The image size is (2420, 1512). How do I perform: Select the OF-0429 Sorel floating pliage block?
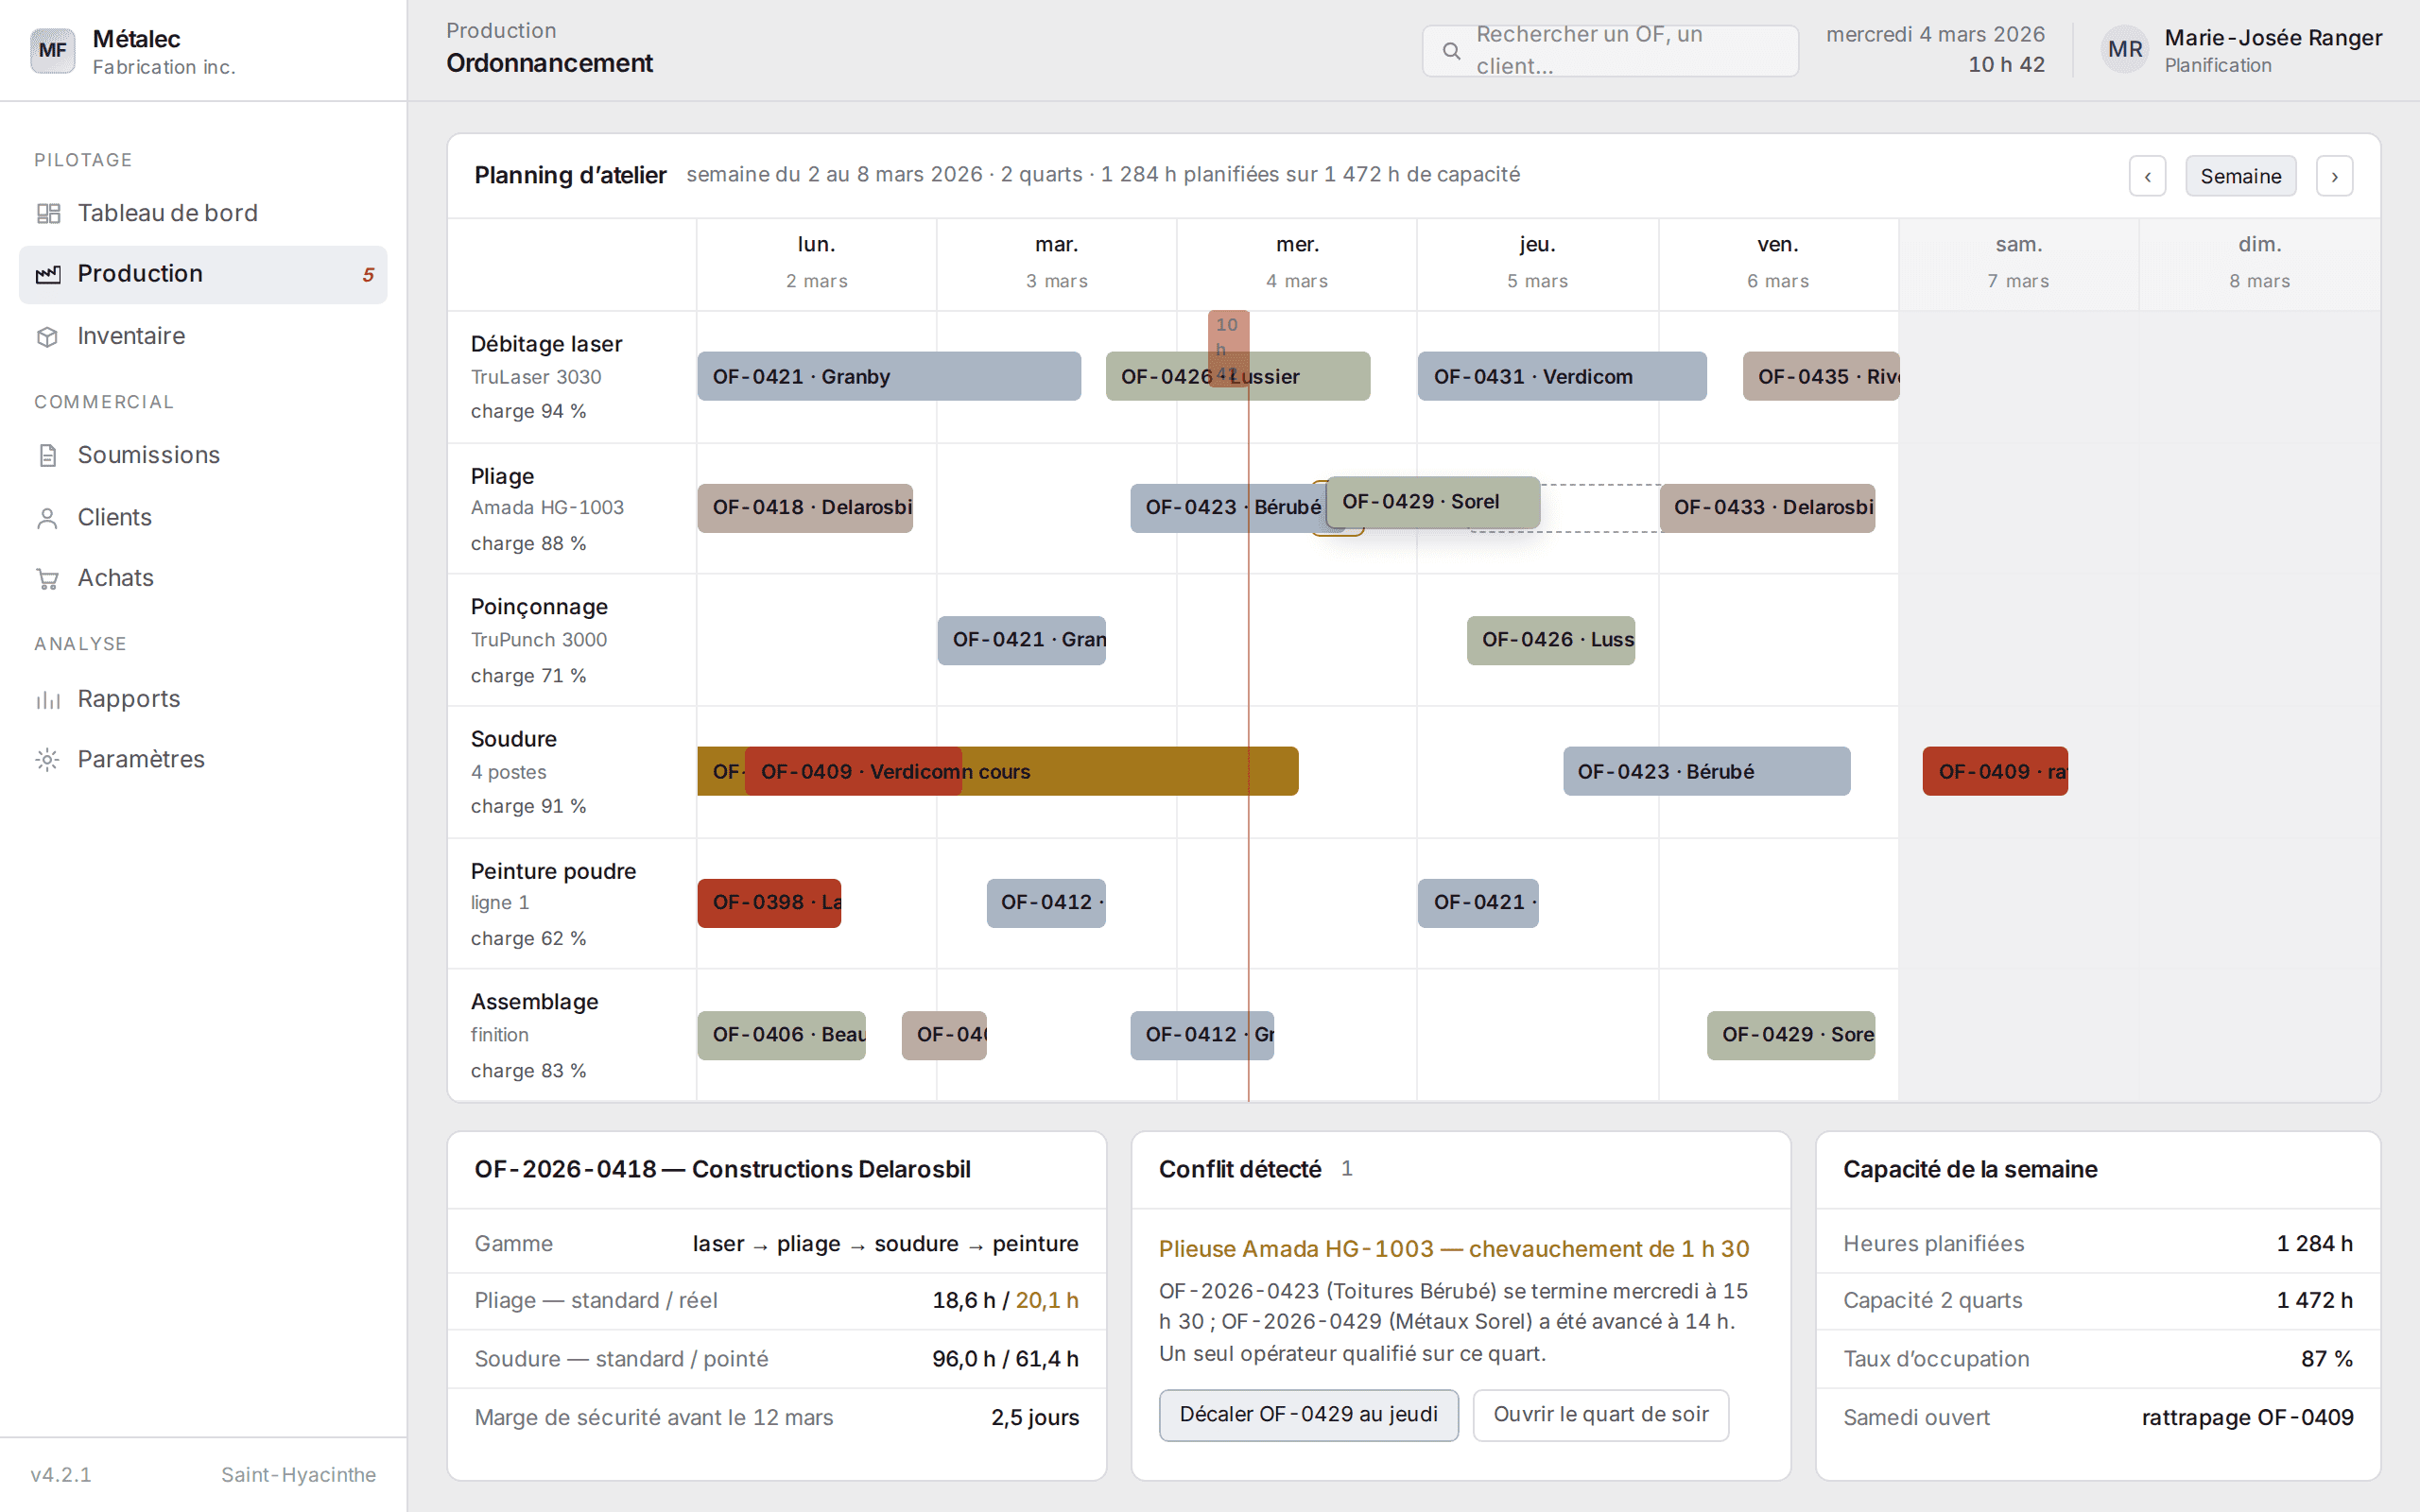(x=1432, y=502)
